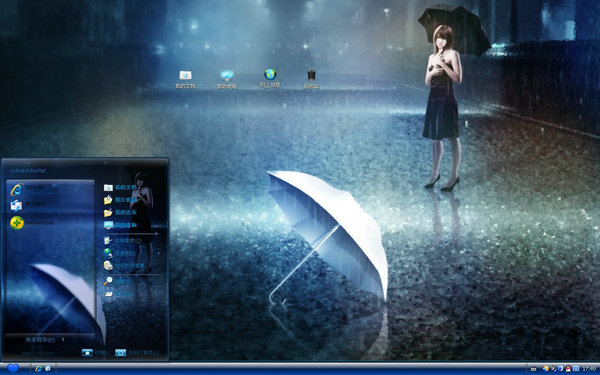Screen dimensions: 600x375
Task: Click the taskbar clock
Action: pos(589,369)
